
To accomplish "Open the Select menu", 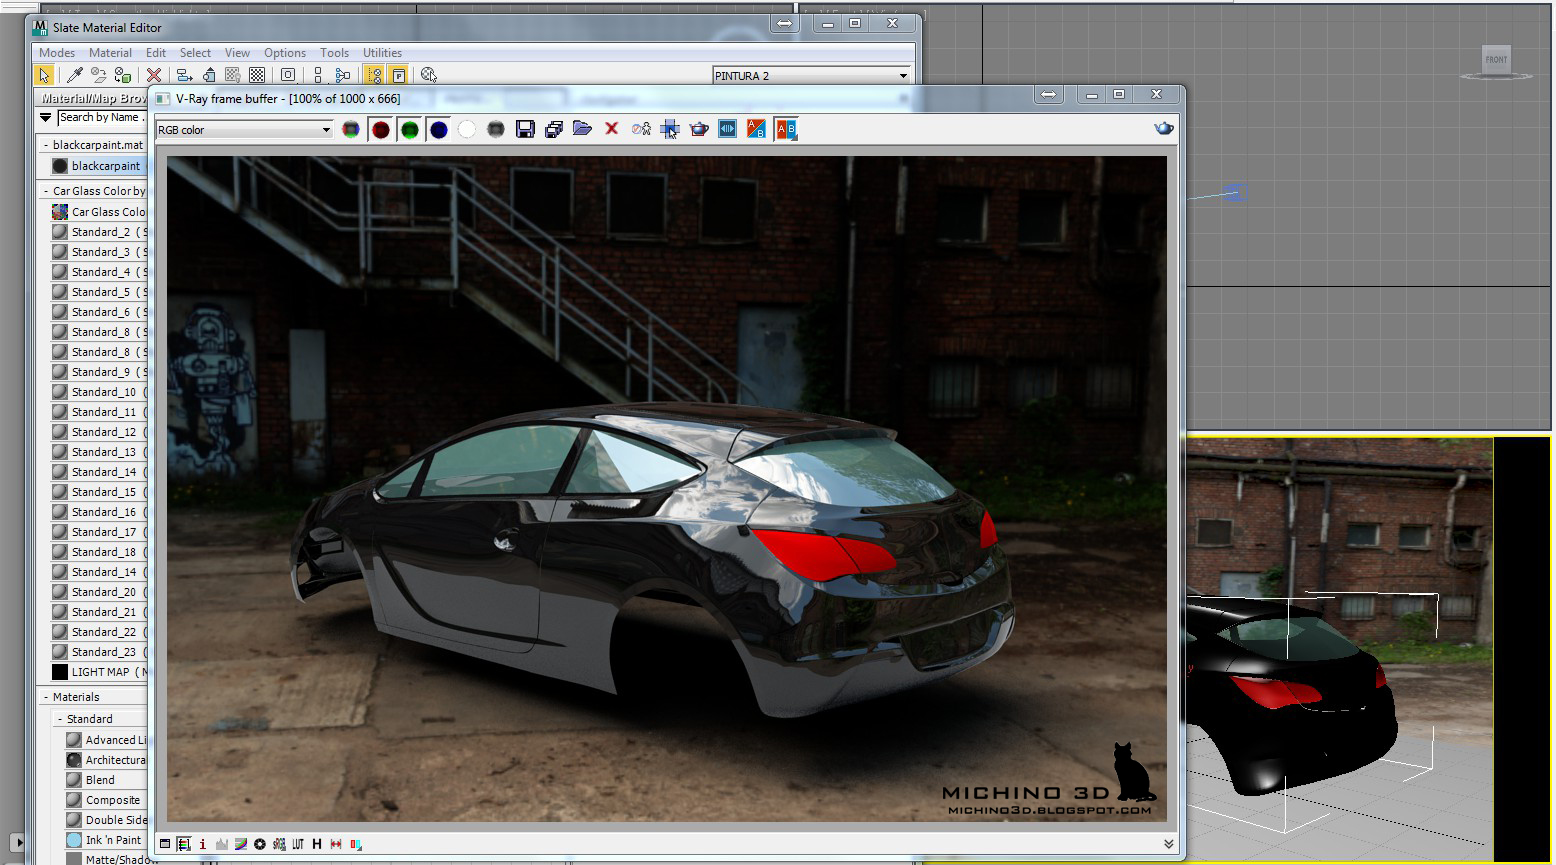I will [x=195, y=53].
